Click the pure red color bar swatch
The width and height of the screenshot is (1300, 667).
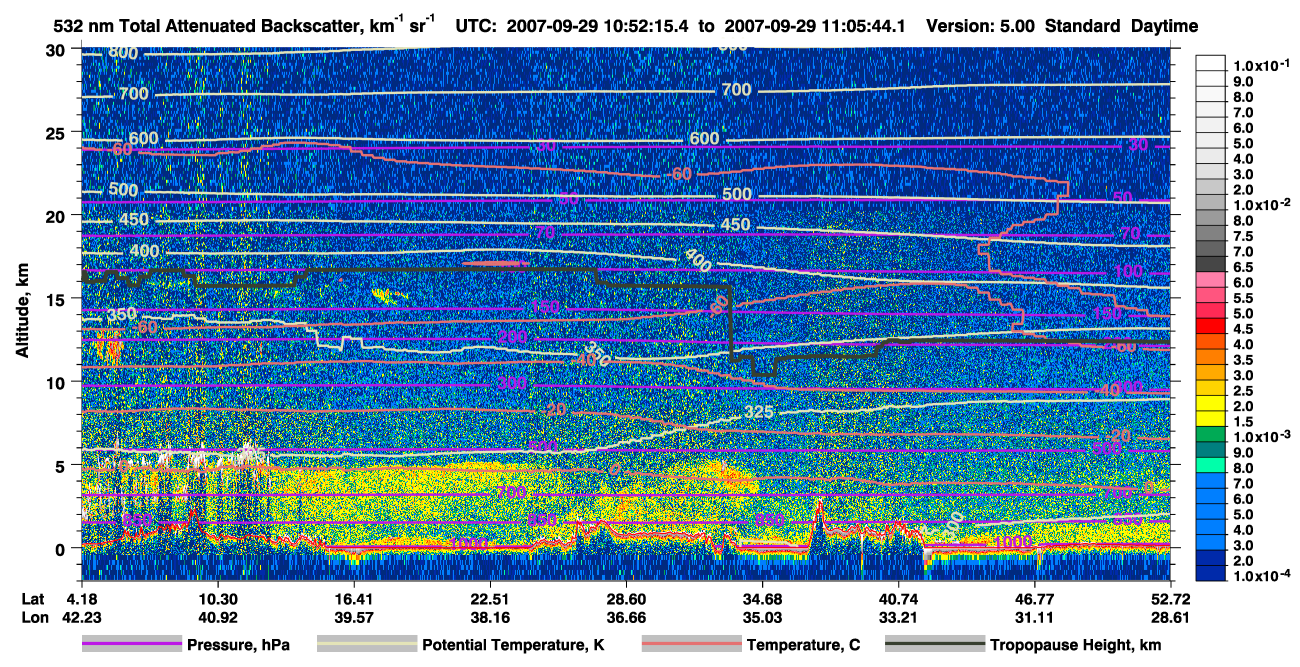coord(1211,325)
